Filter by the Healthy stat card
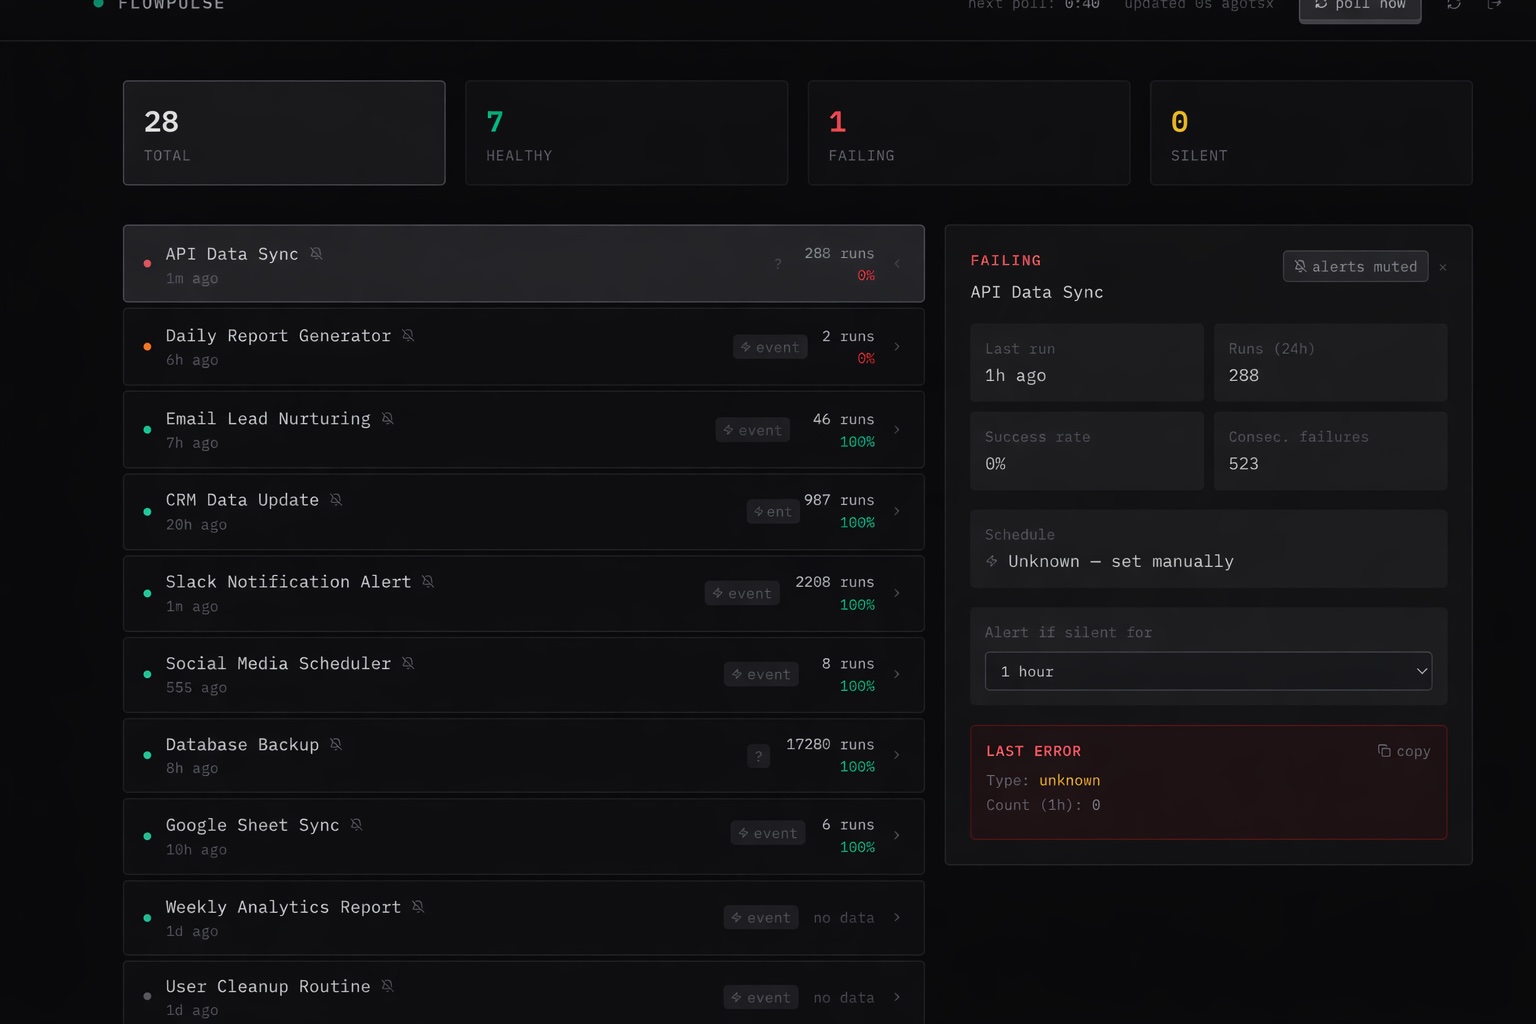Image resolution: width=1536 pixels, height=1024 pixels. click(x=626, y=133)
